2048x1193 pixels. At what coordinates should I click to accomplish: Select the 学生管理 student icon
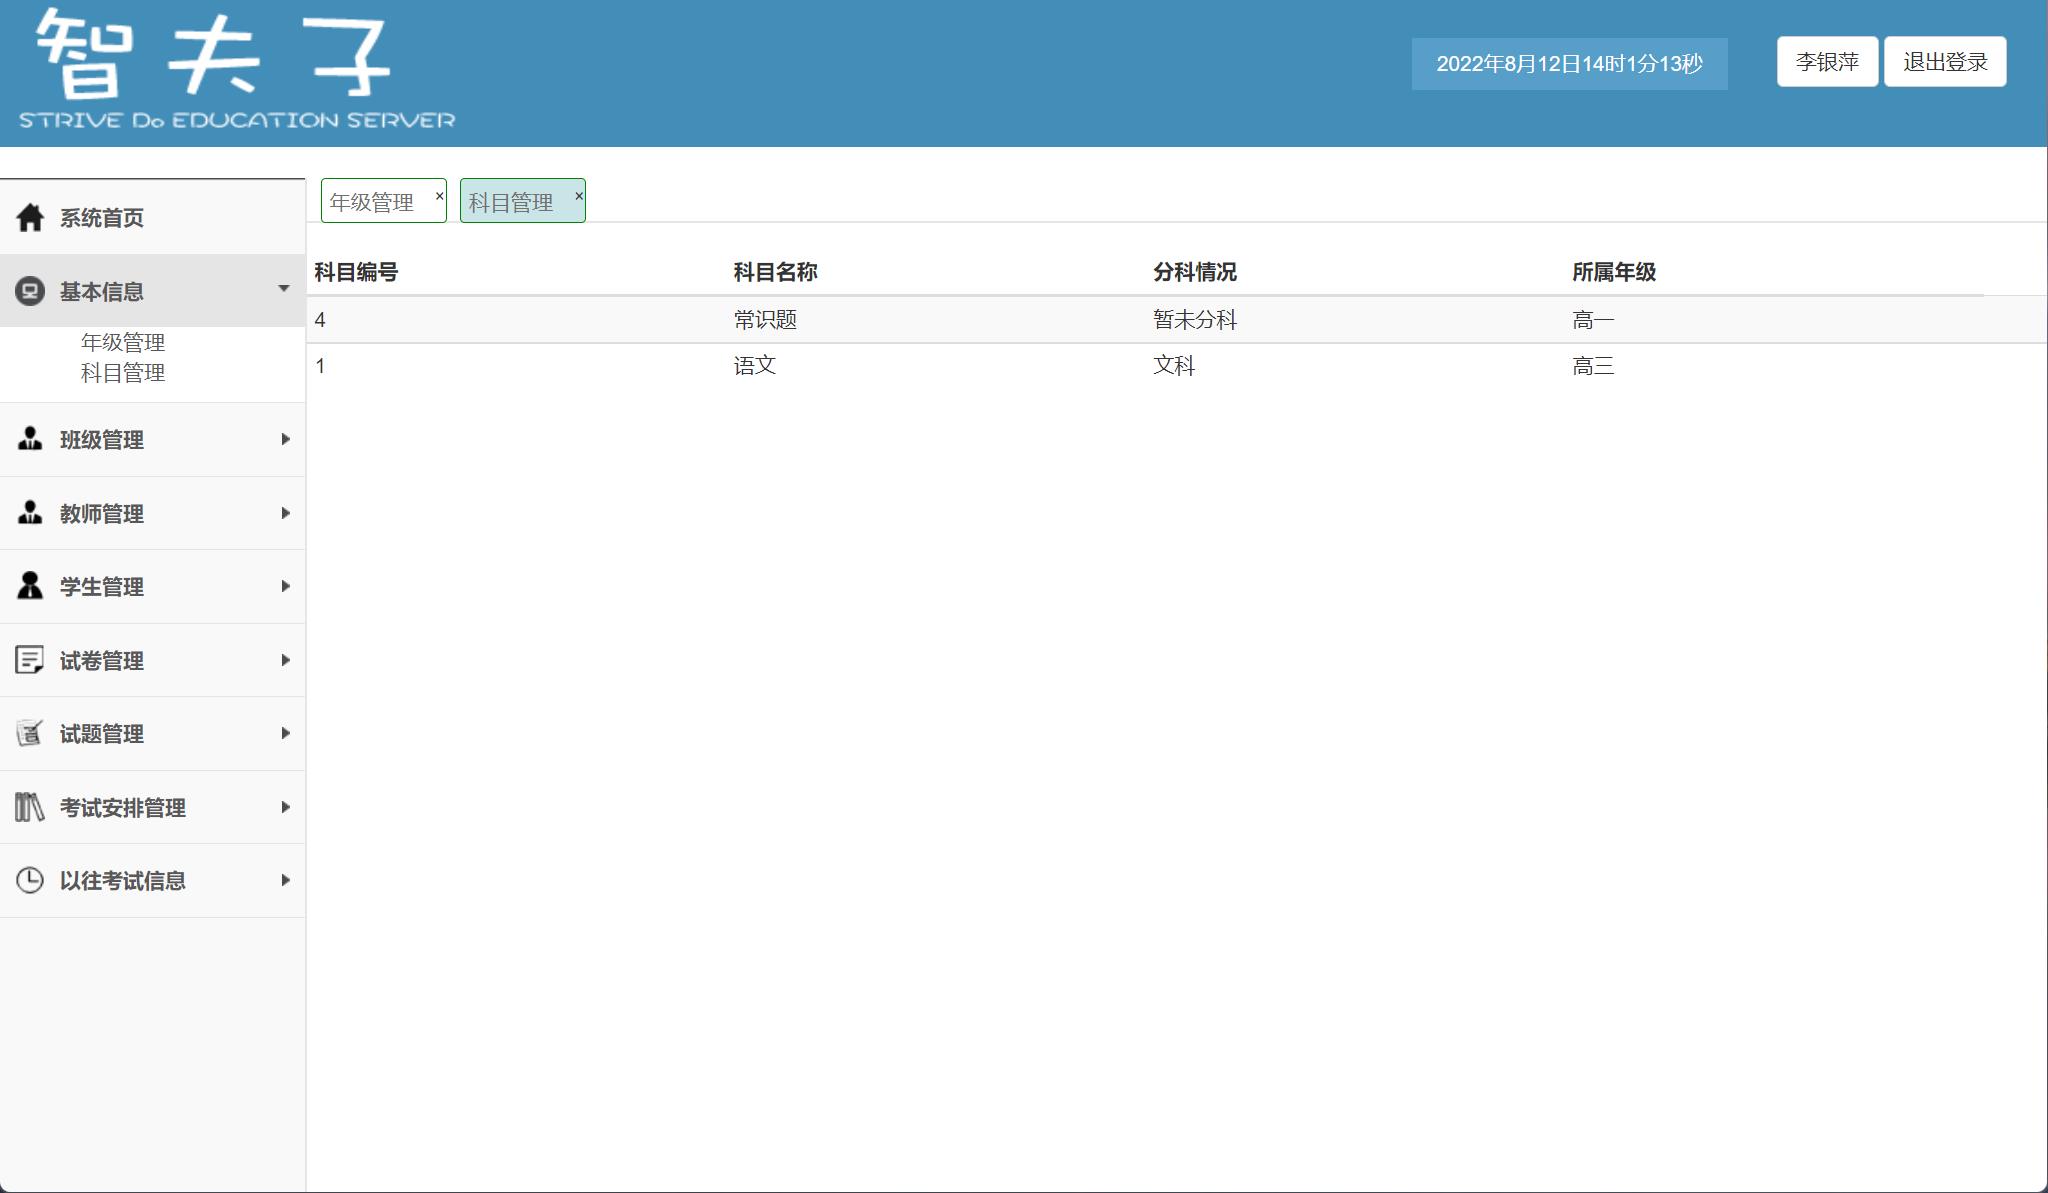pos(29,586)
